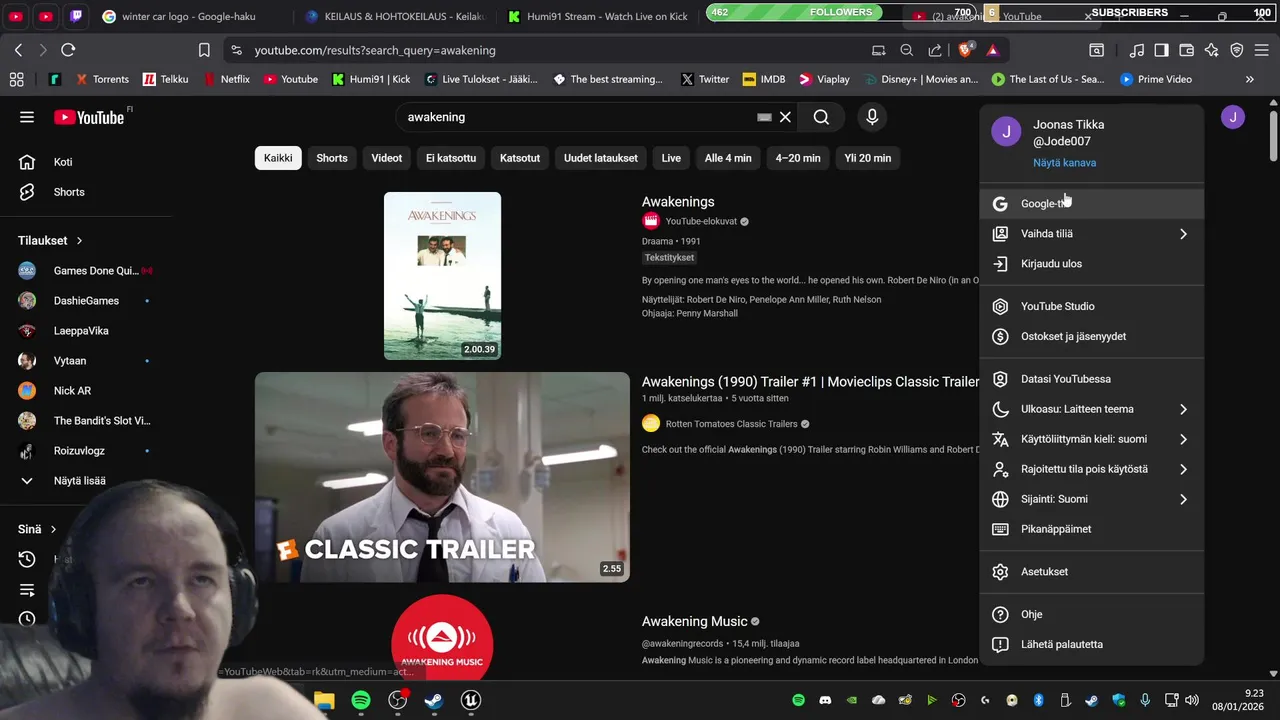Screen dimensions: 1280x720
Task: Select the Kaikki filter chip
Action: click(278, 158)
